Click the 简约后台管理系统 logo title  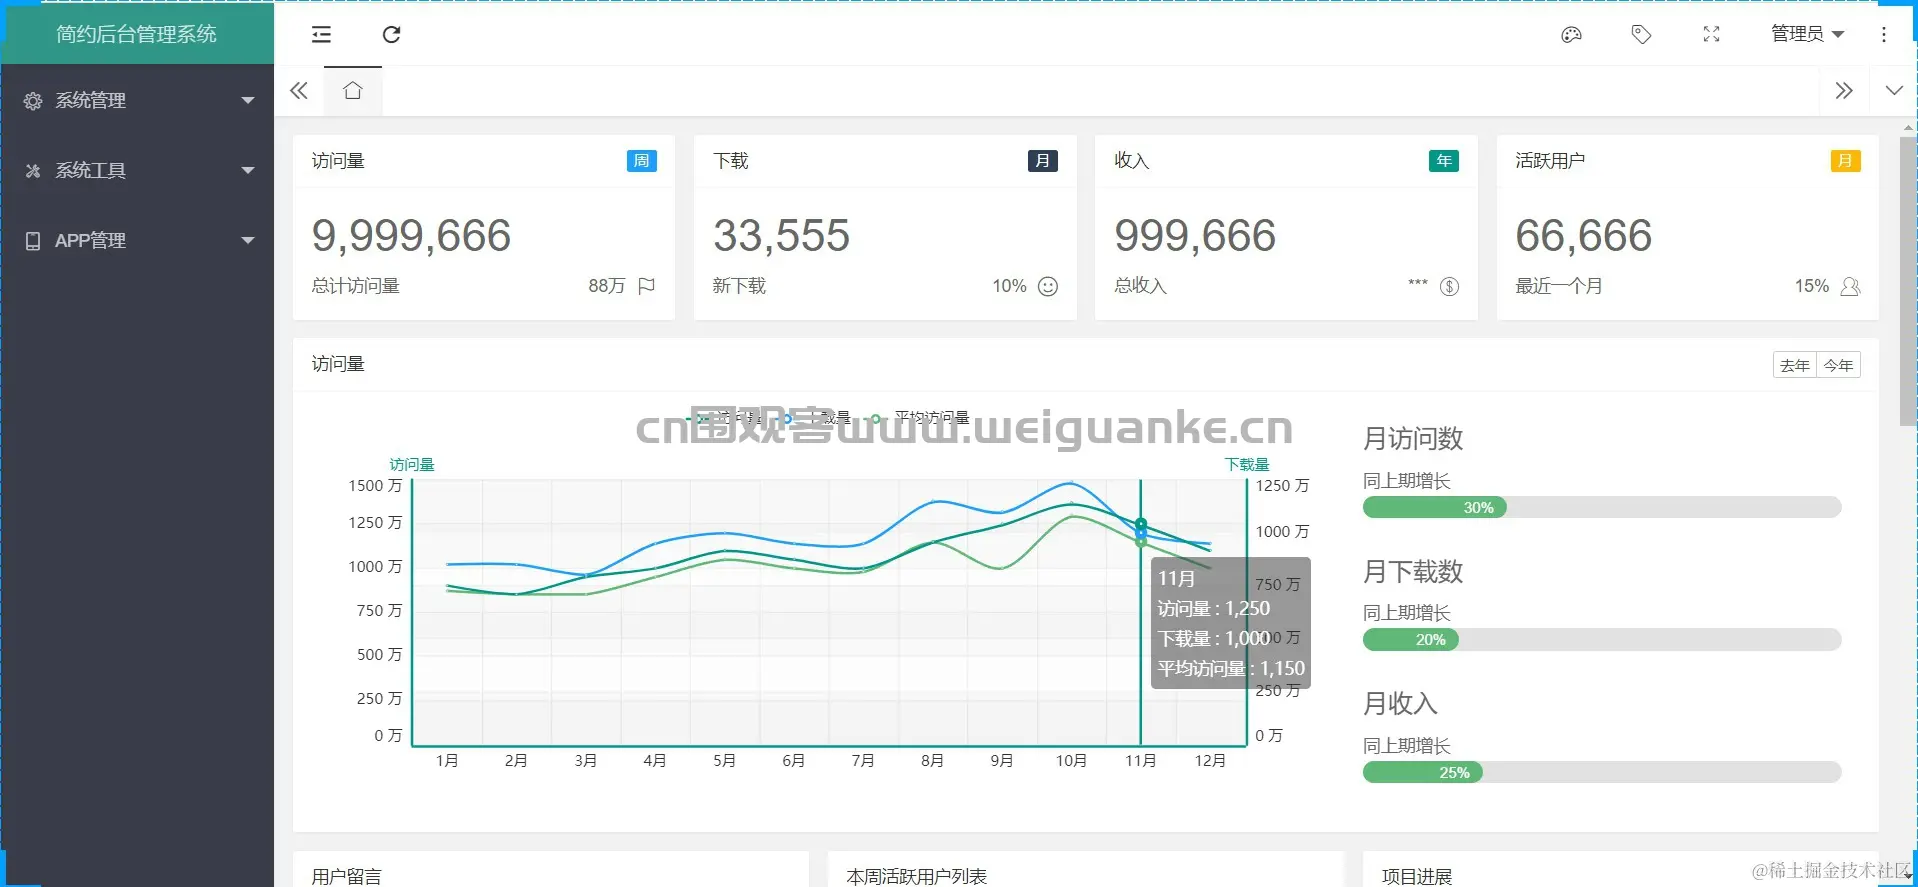(136, 34)
